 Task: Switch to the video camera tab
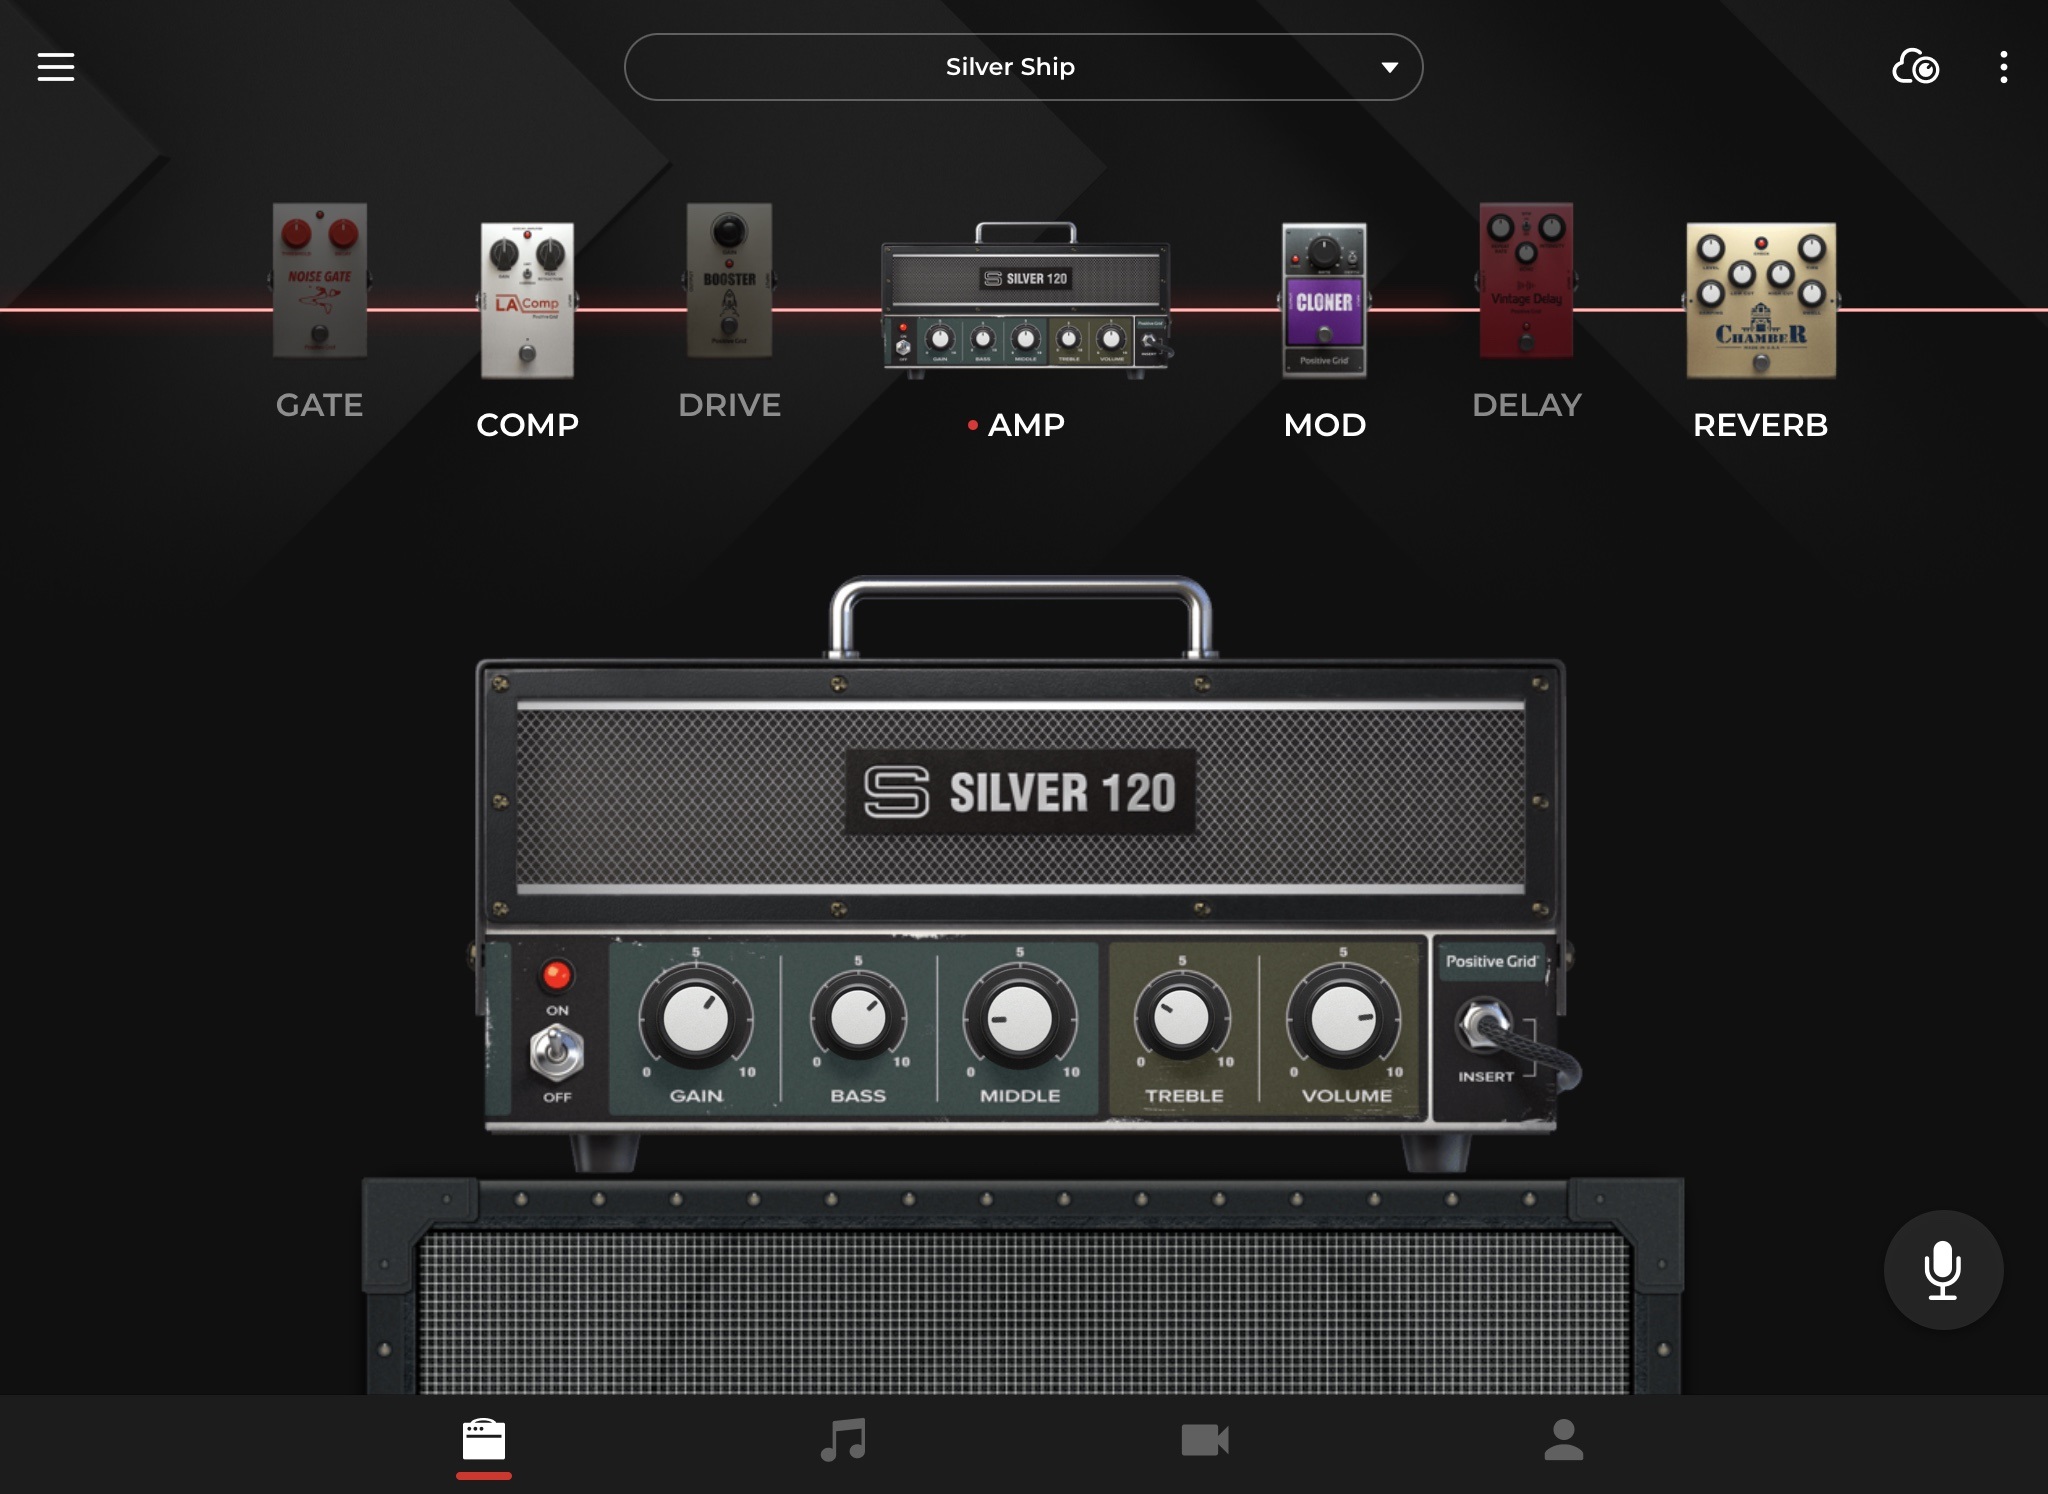[x=1204, y=1441]
